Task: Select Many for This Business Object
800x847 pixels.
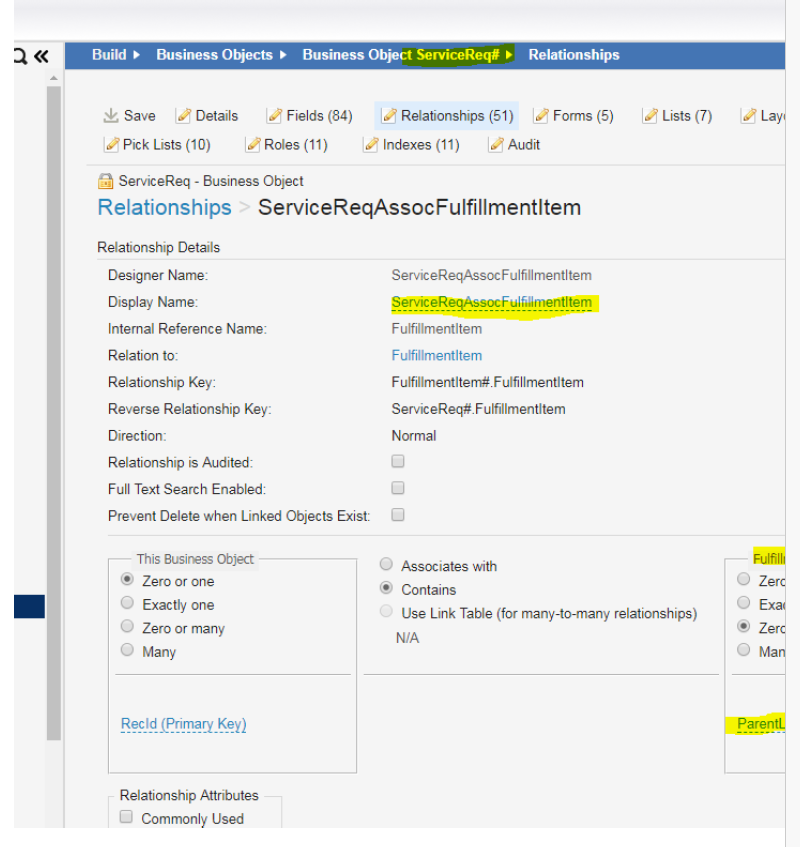Action: coord(127,650)
